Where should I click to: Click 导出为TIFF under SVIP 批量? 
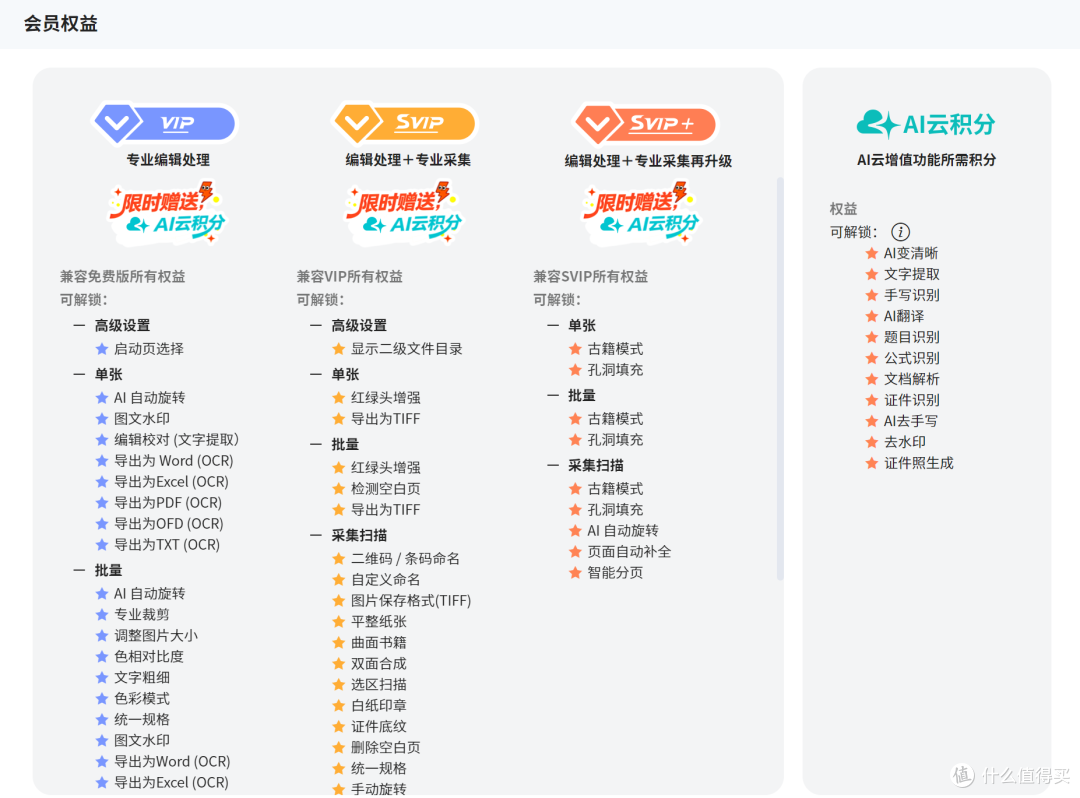click(x=386, y=510)
